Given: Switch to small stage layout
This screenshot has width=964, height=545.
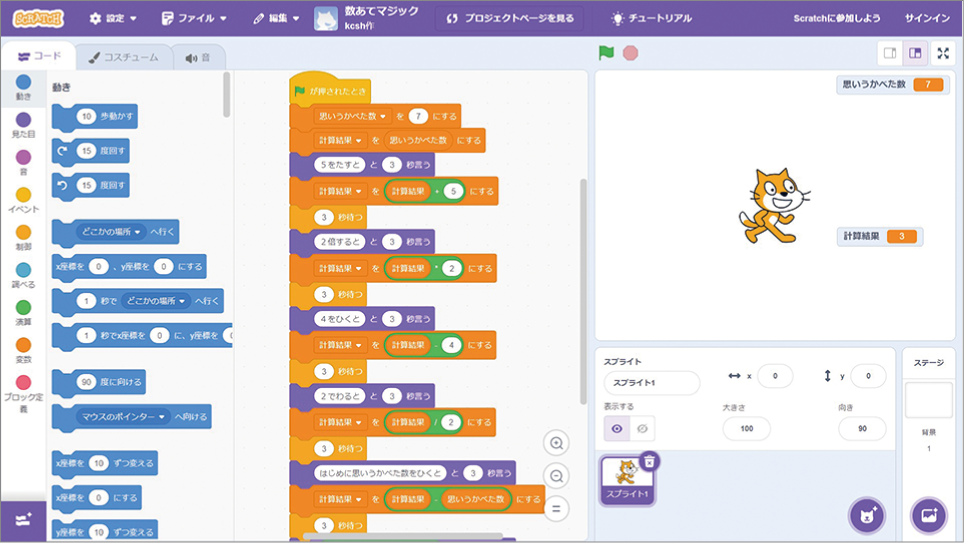Looking at the screenshot, I should point(889,53).
